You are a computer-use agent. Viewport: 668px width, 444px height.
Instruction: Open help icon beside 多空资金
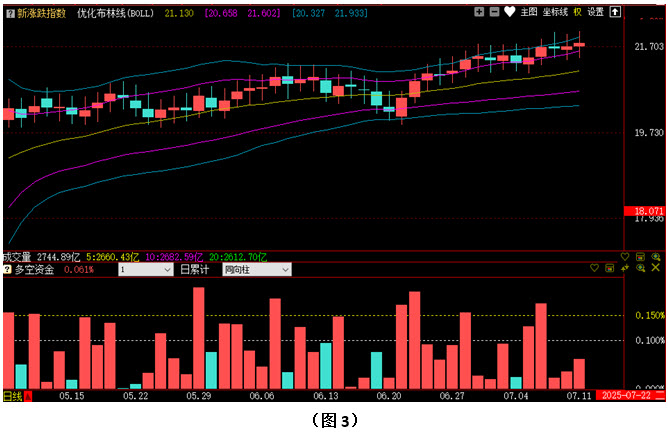[x=7, y=269]
